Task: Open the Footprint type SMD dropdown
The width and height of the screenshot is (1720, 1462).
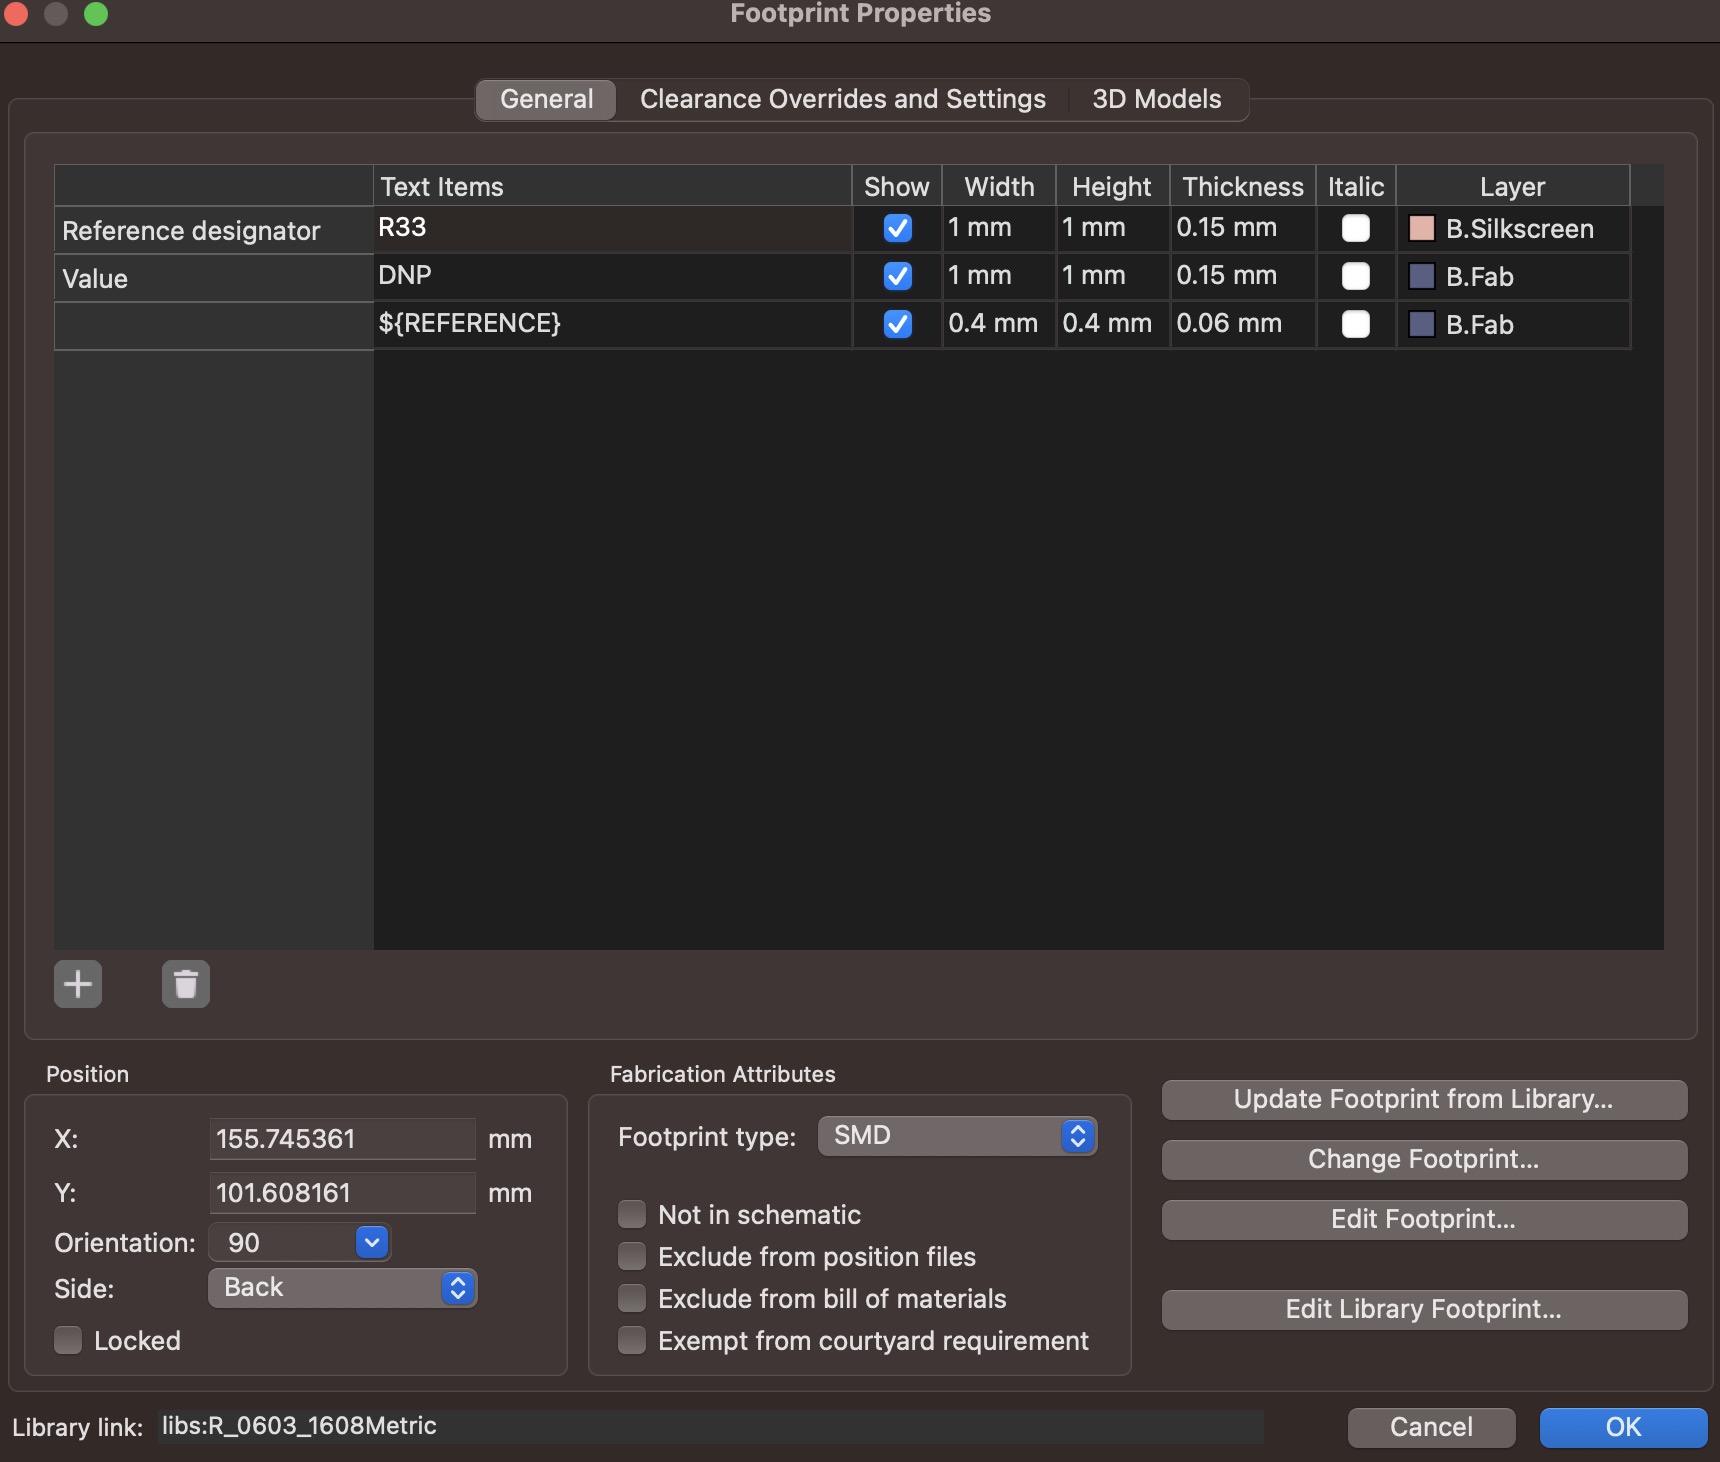Action: (x=958, y=1136)
